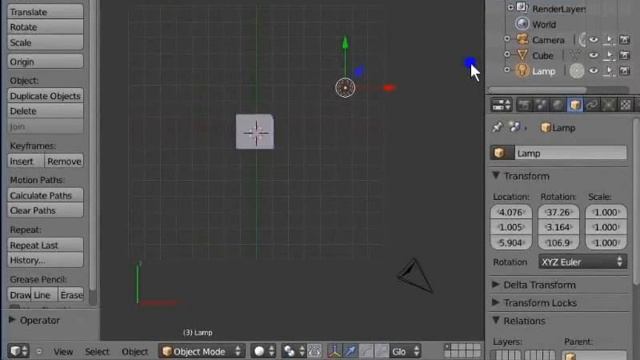640x360 pixels.
Task: Collapse the 3D view header menus toggle
Action: (x=39, y=351)
